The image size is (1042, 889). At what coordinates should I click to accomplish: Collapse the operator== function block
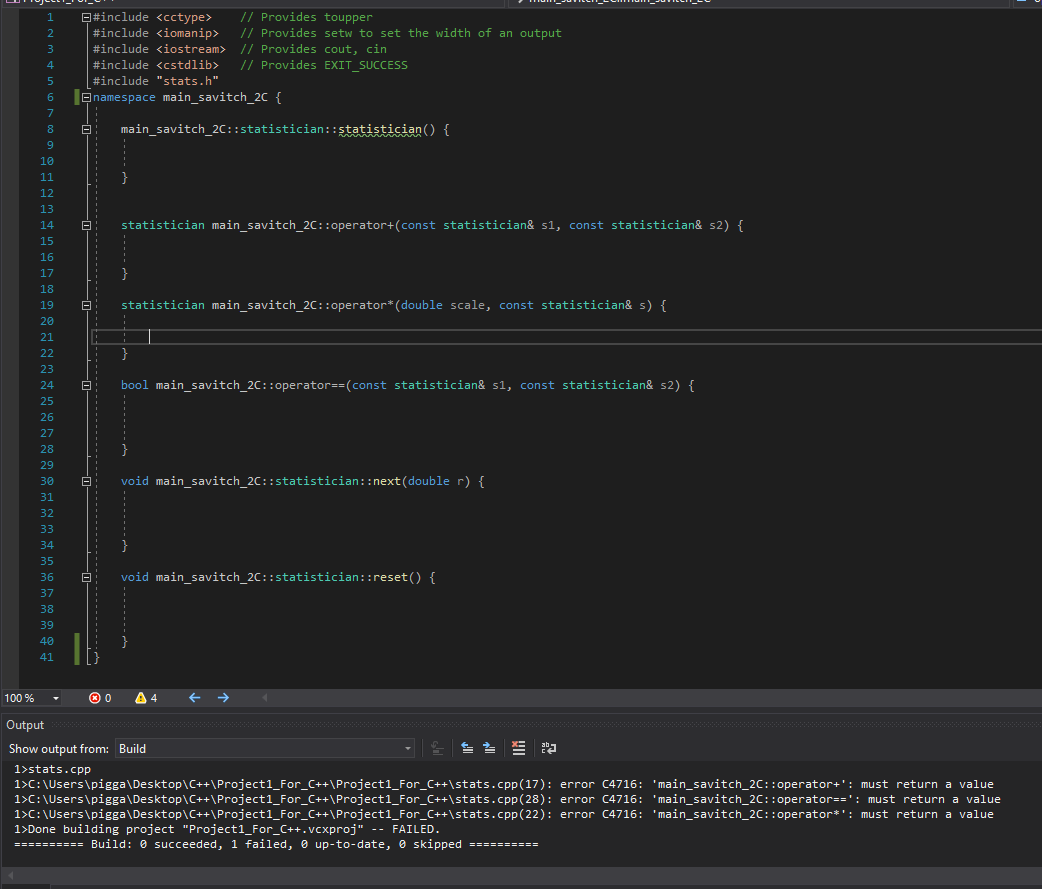tap(86, 385)
